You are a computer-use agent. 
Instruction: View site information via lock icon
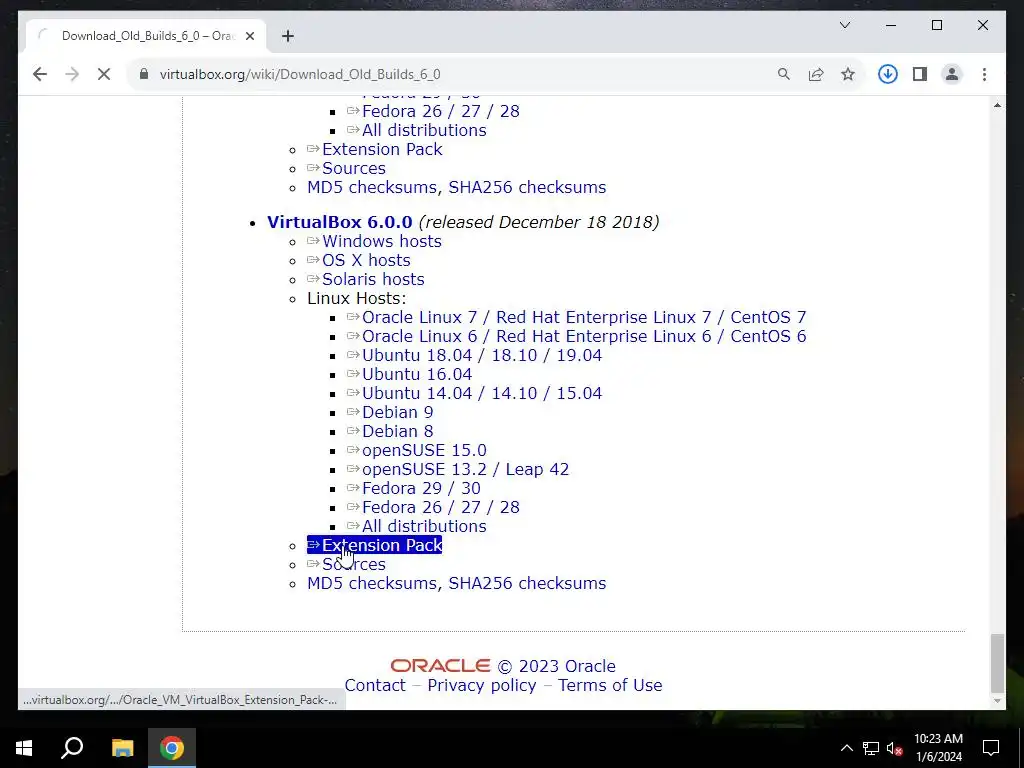(144, 74)
